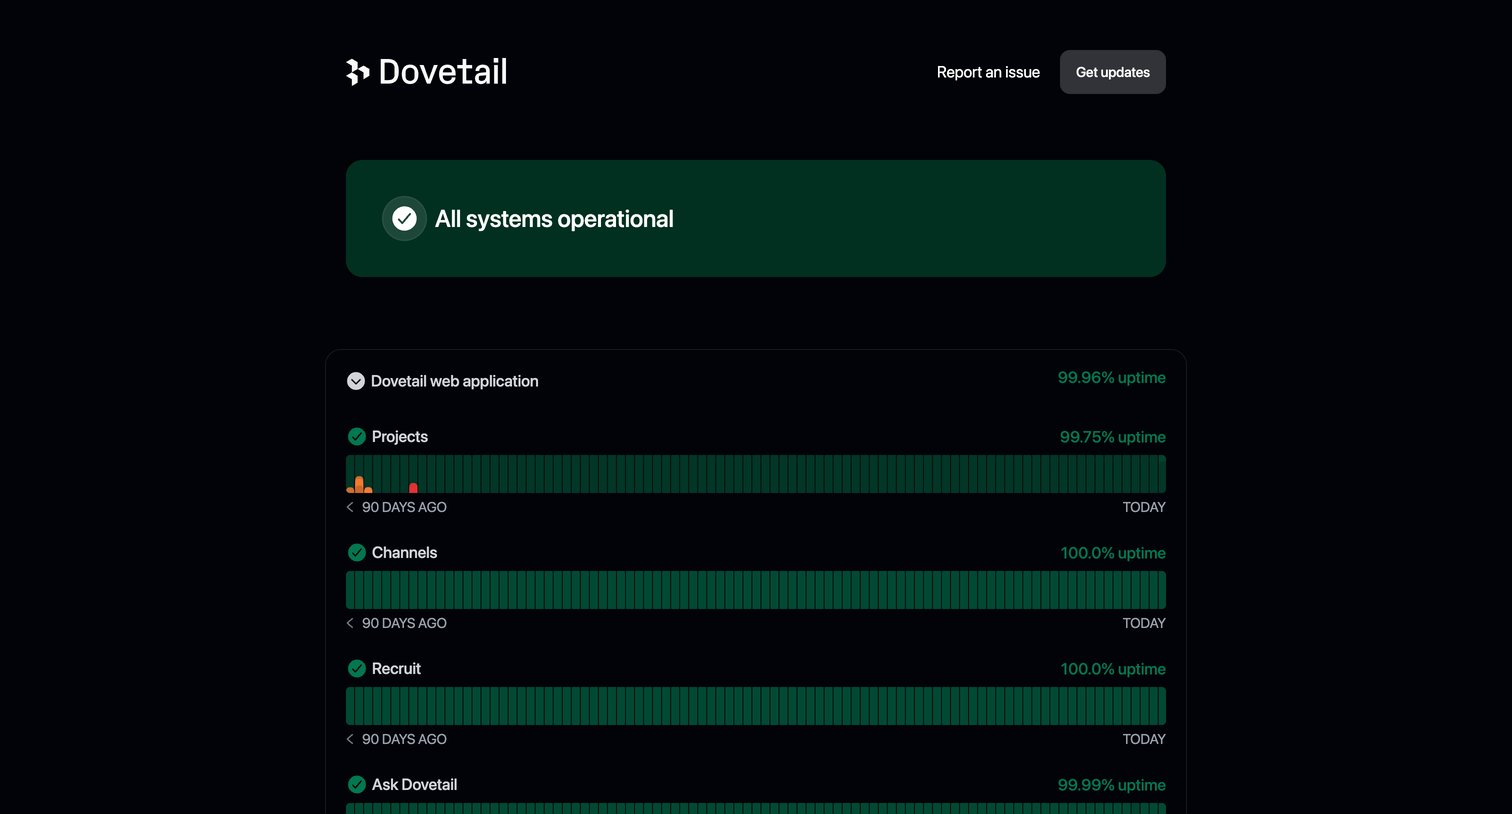
Task: Click the TODAY label under Channels
Action: pos(1144,623)
